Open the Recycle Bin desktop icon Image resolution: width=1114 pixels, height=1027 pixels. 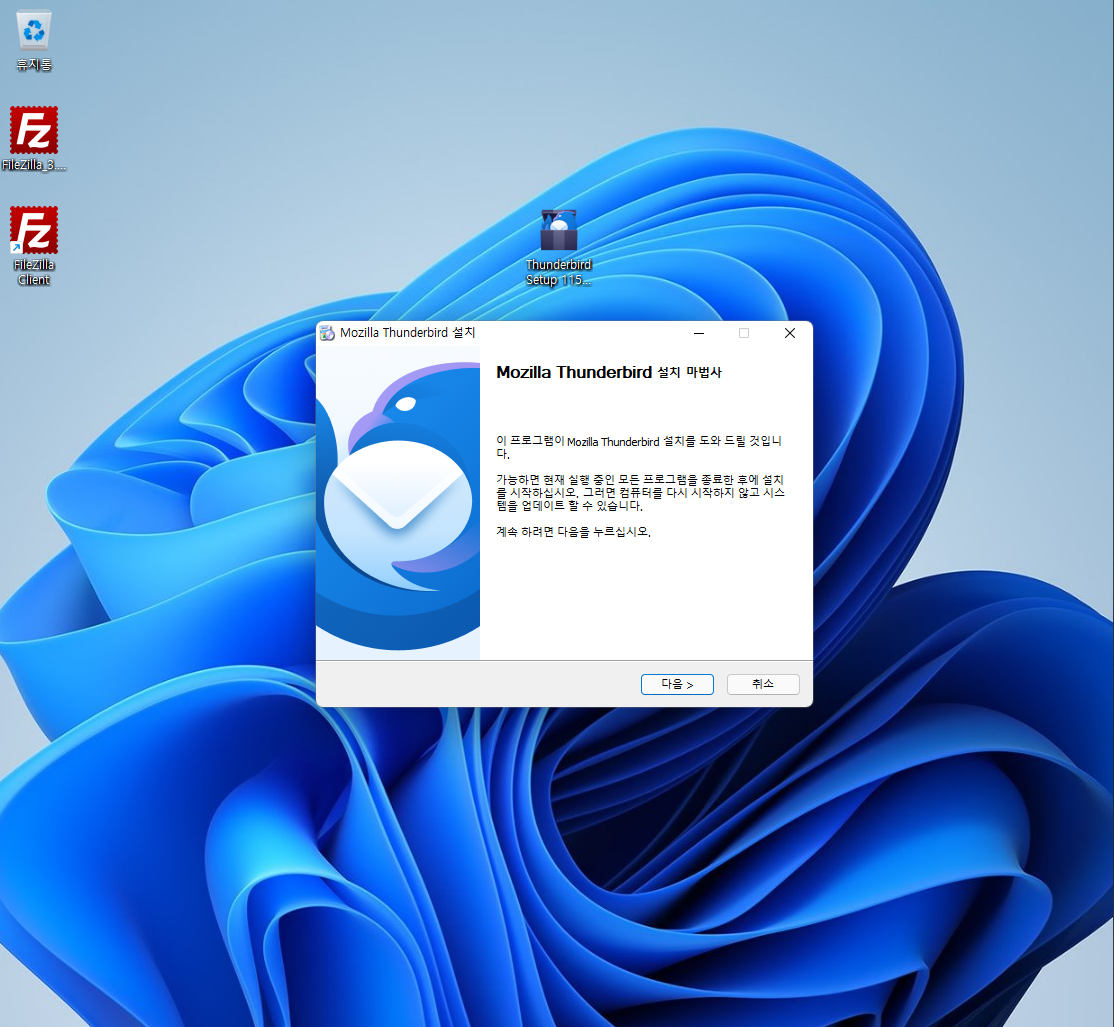click(x=33, y=40)
